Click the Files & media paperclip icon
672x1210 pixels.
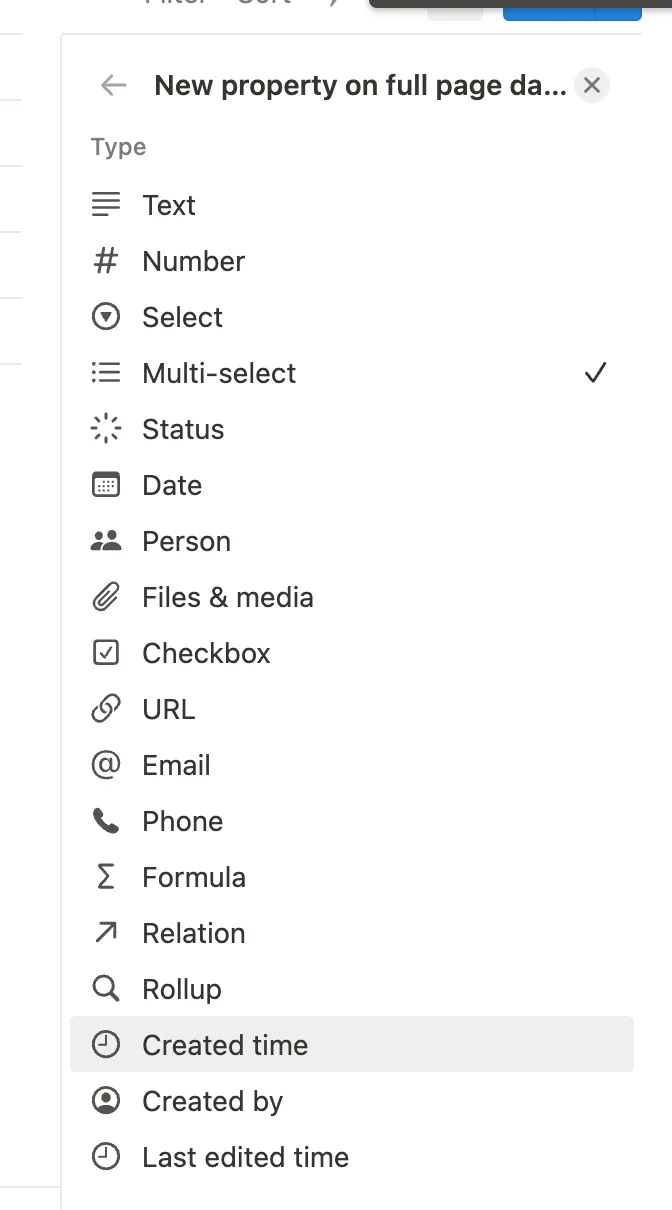point(105,597)
